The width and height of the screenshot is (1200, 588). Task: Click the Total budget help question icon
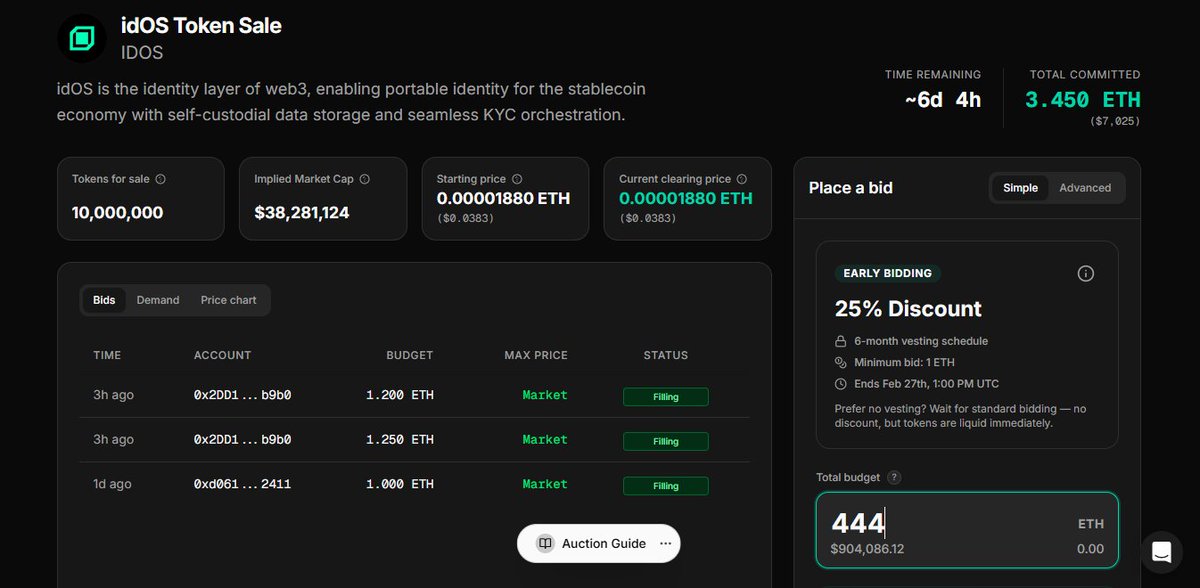coord(894,478)
